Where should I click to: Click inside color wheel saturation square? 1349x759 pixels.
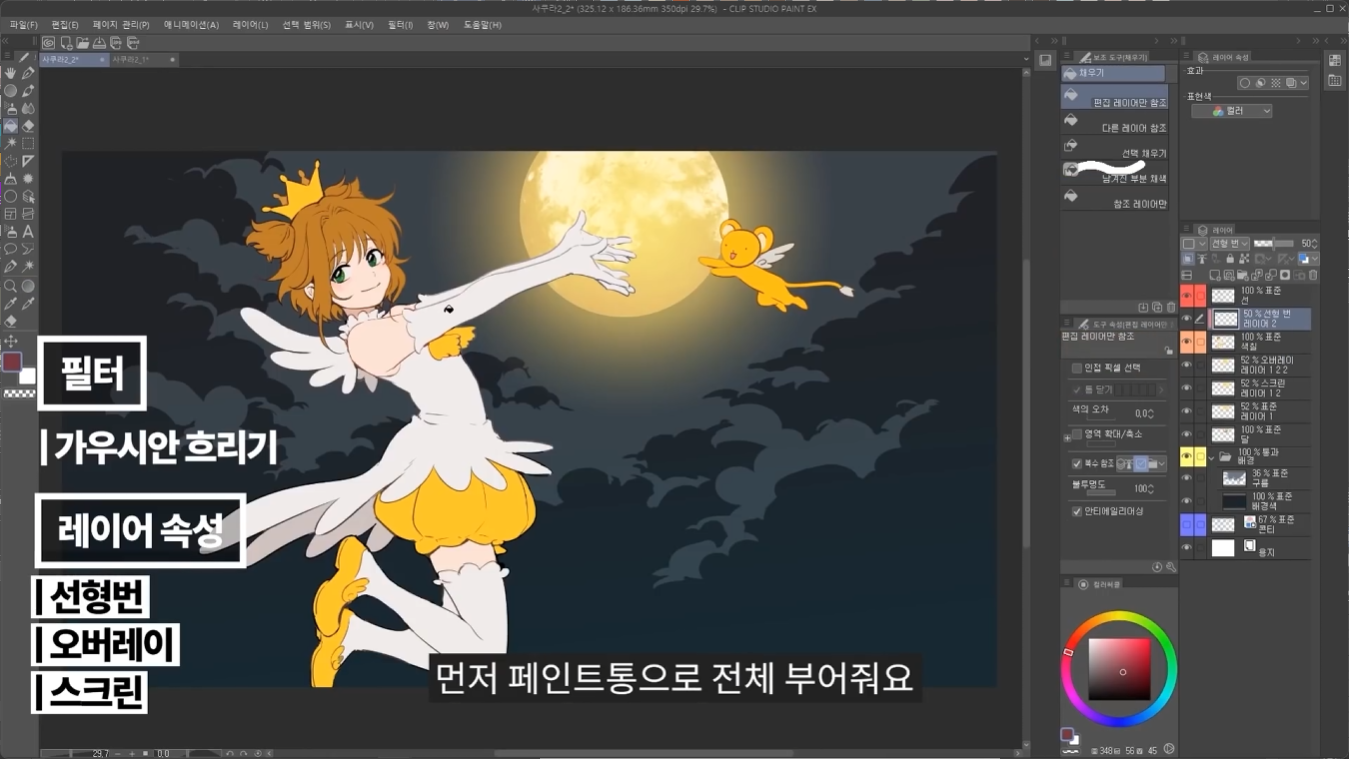pyautogui.click(x=1119, y=669)
